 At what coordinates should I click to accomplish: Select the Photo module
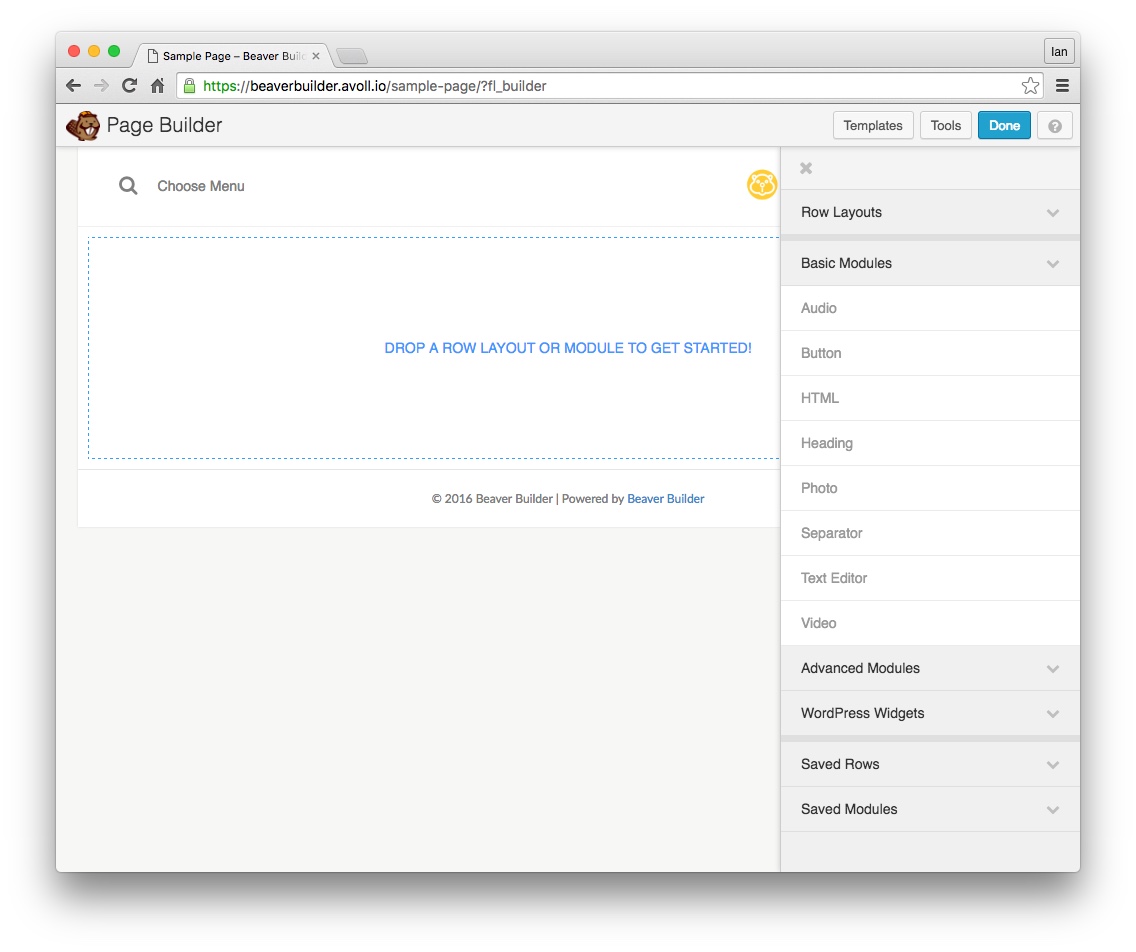coord(930,488)
